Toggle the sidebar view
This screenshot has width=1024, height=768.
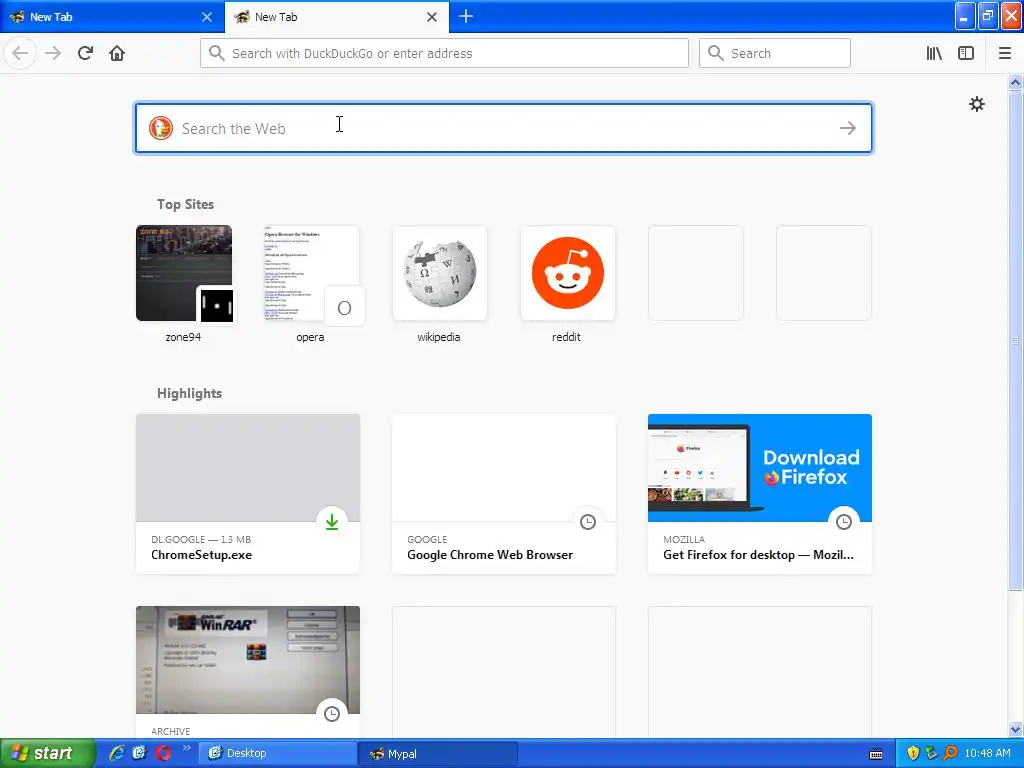(966, 53)
